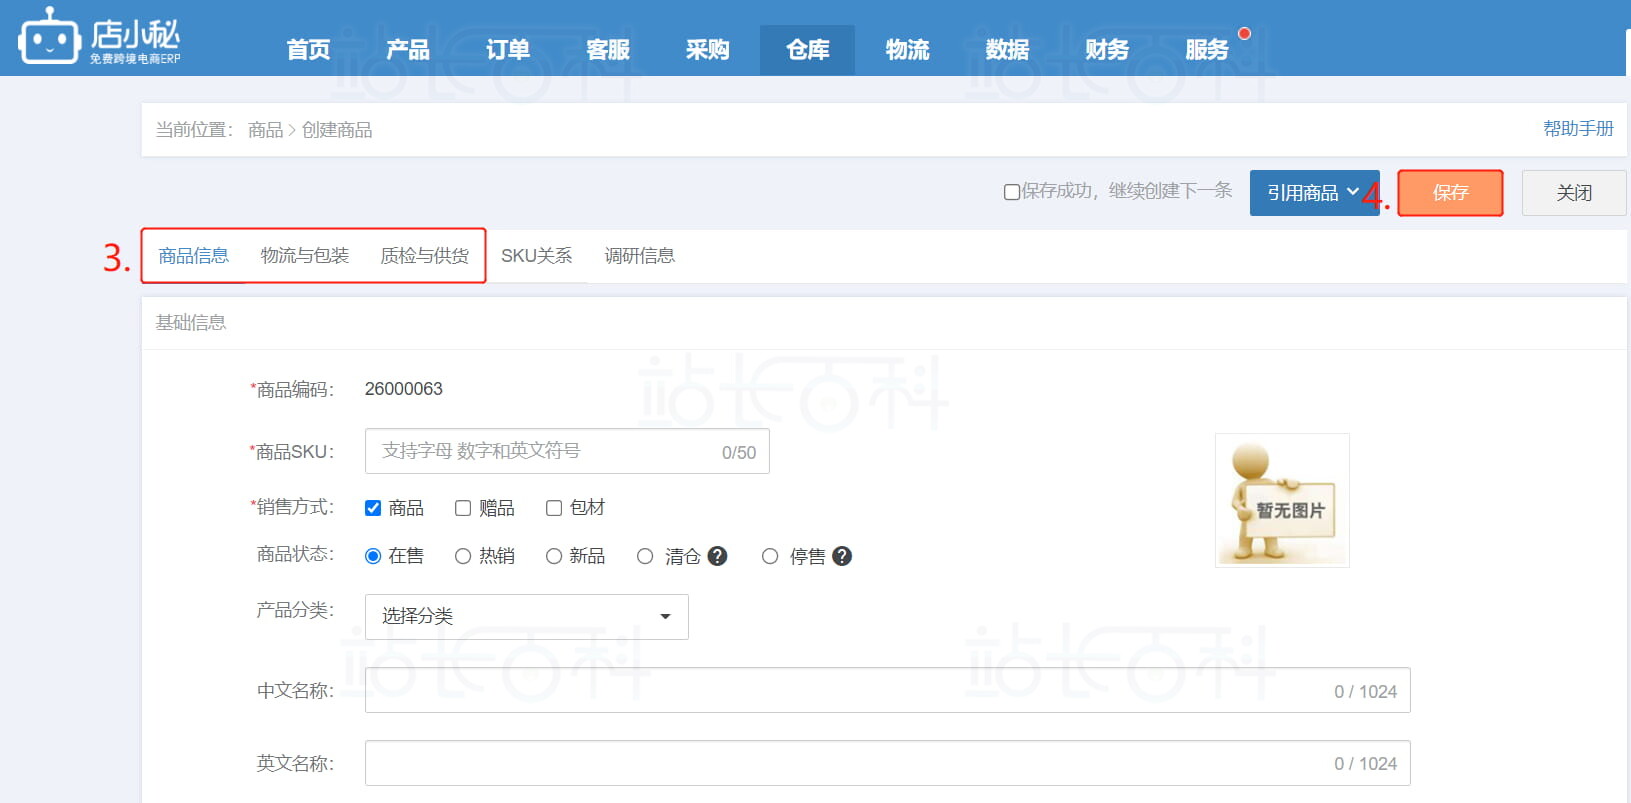The image size is (1631, 803).
Task: Choose the 新品 status radio button
Action: click(x=554, y=556)
